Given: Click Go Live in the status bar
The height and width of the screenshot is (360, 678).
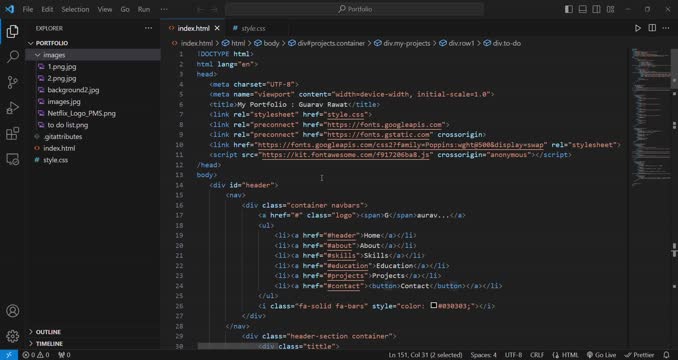Looking at the screenshot, I should 601,355.
